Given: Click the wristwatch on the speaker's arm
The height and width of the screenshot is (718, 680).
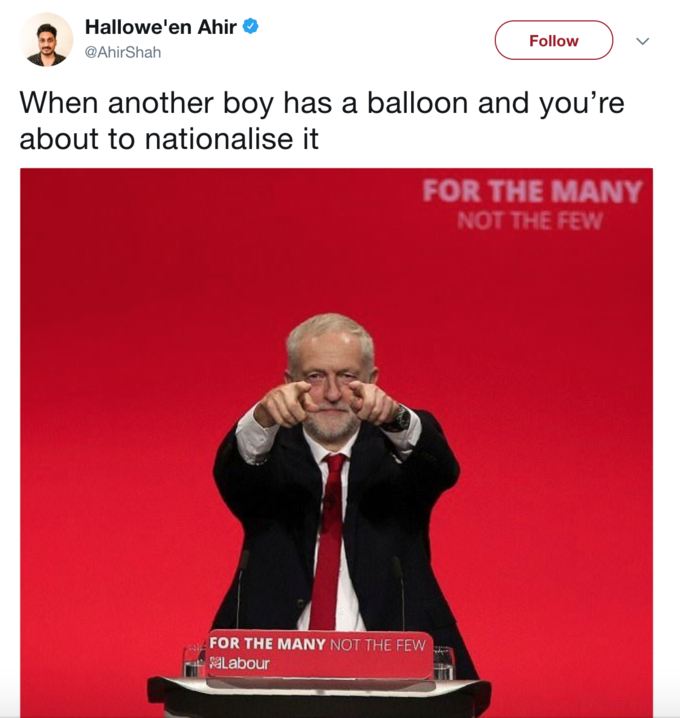Looking at the screenshot, I should pos(400,419).
